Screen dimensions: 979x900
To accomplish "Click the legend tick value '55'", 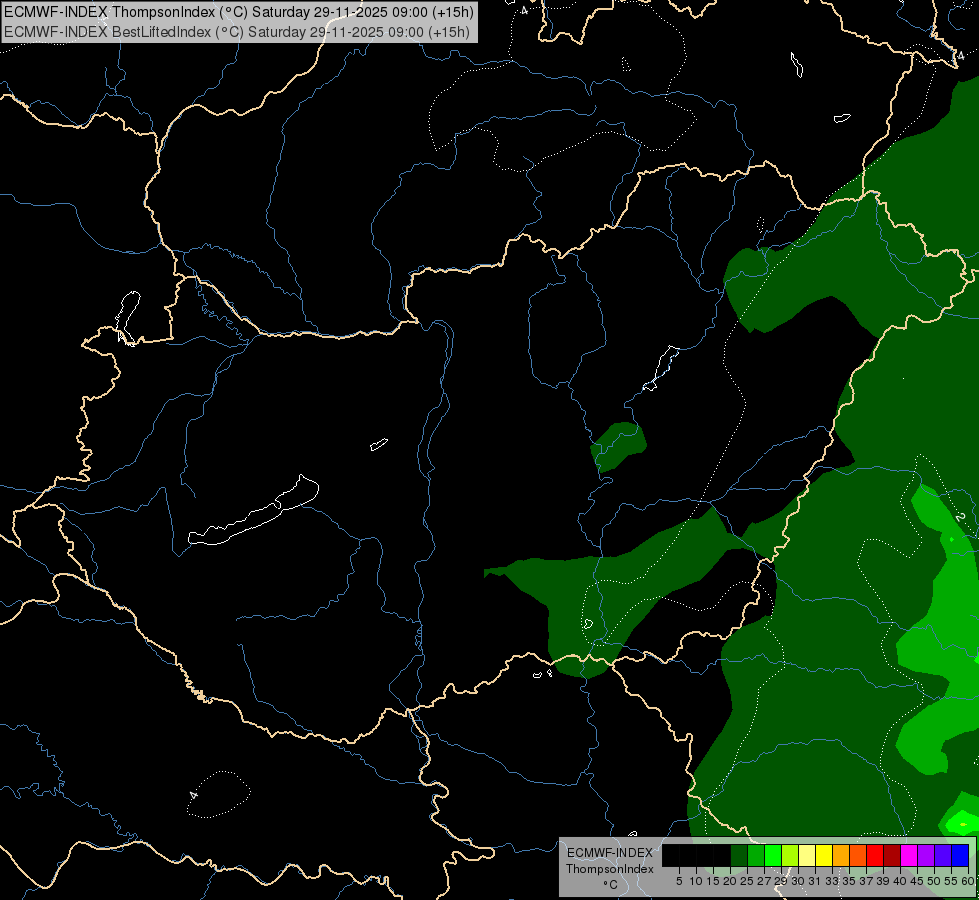I will coord(950,881).
